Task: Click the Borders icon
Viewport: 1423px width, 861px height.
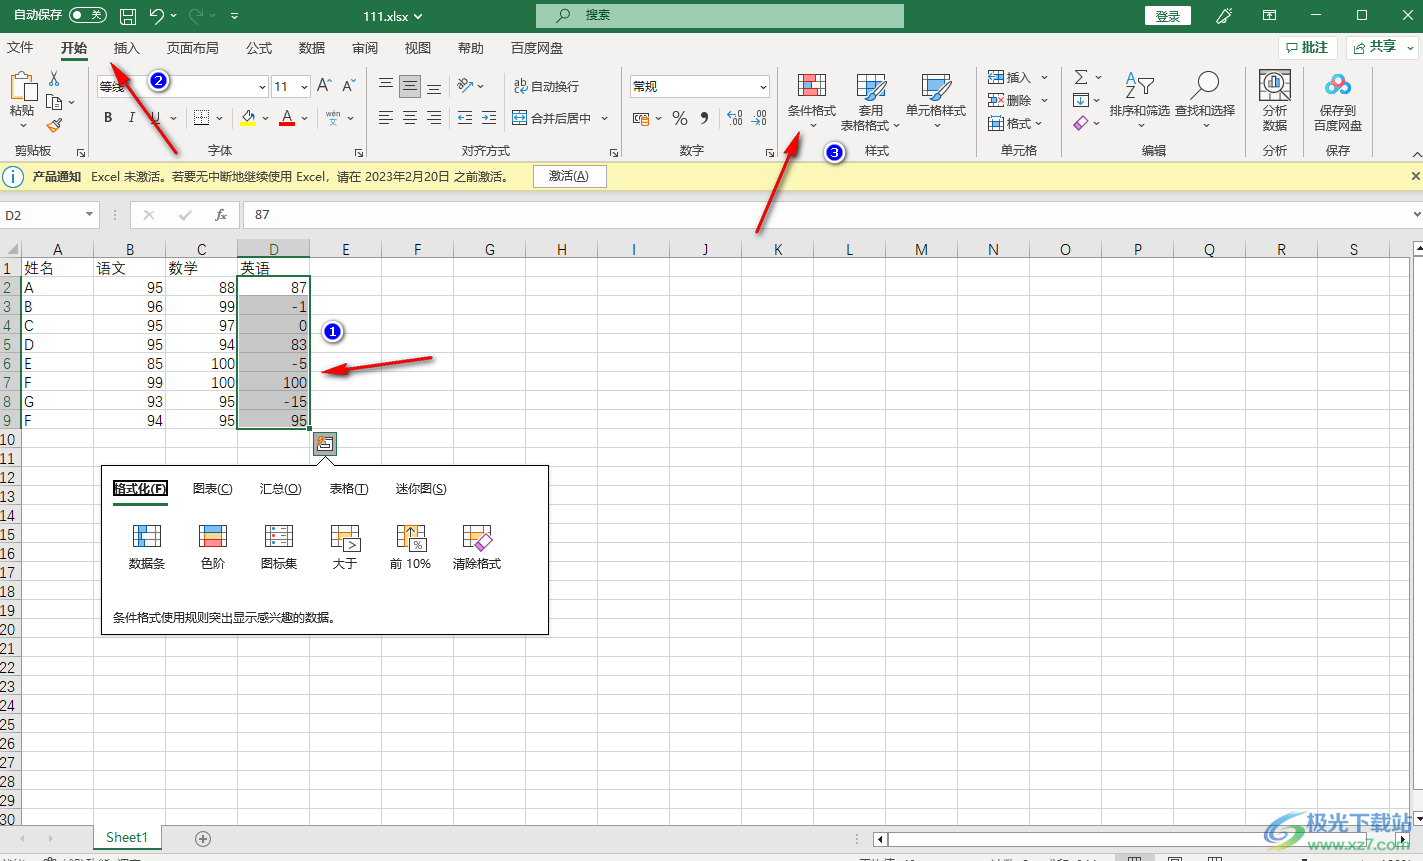Action: click(x=201, y=118)
